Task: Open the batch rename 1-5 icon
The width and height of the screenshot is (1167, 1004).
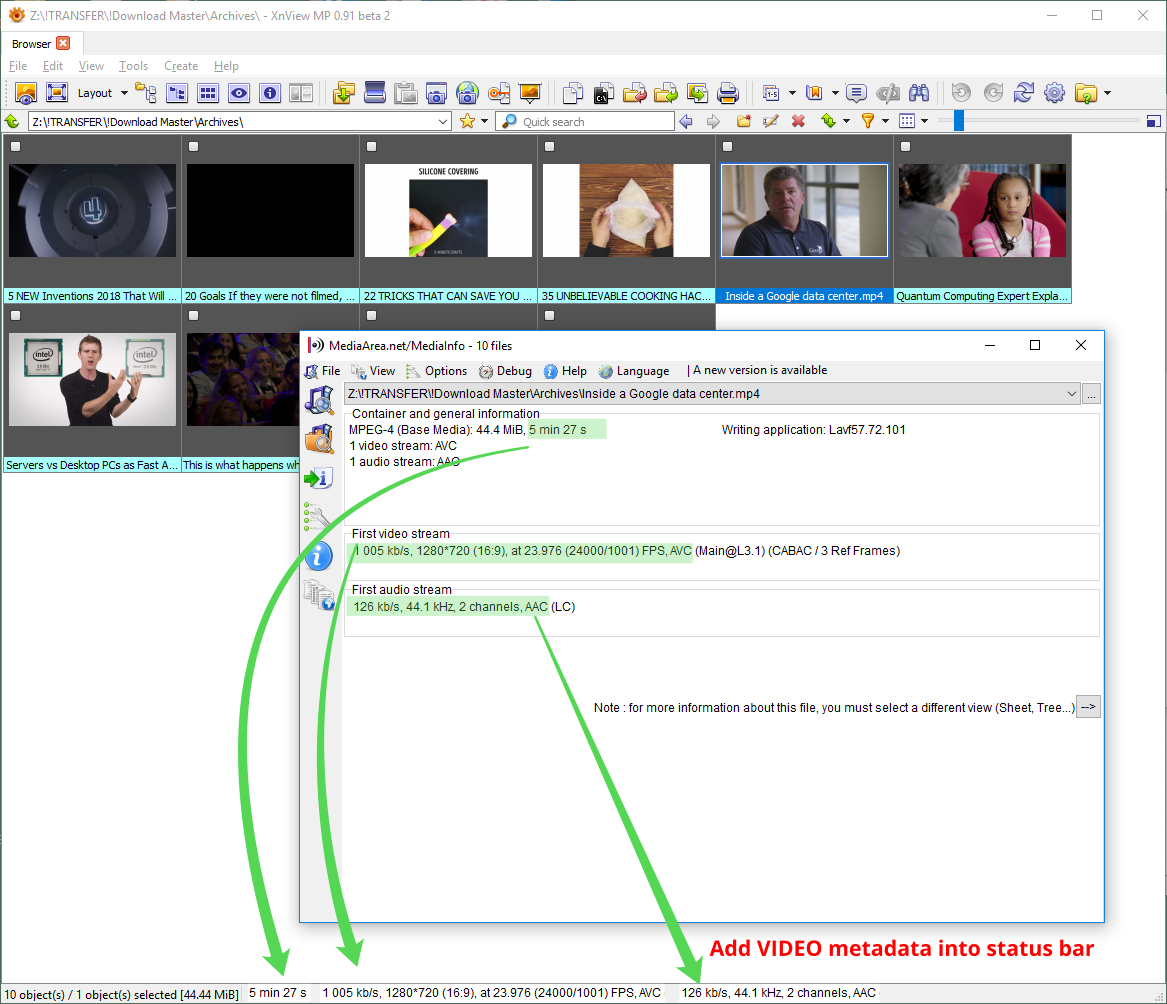Action: pos(770,93)
